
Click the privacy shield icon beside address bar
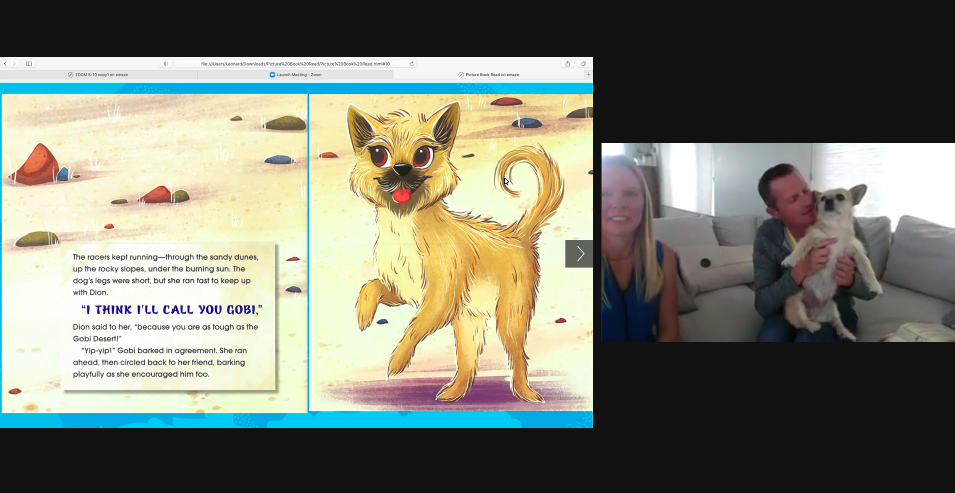tap(166, 63)
